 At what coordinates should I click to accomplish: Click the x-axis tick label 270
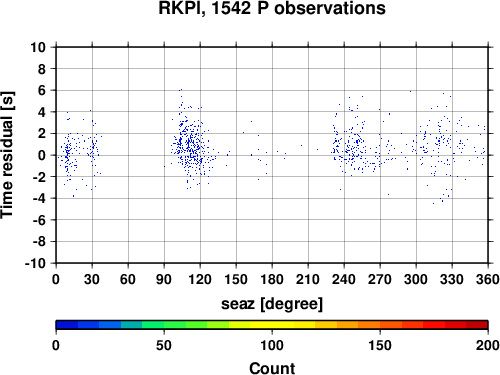point(380,279)
